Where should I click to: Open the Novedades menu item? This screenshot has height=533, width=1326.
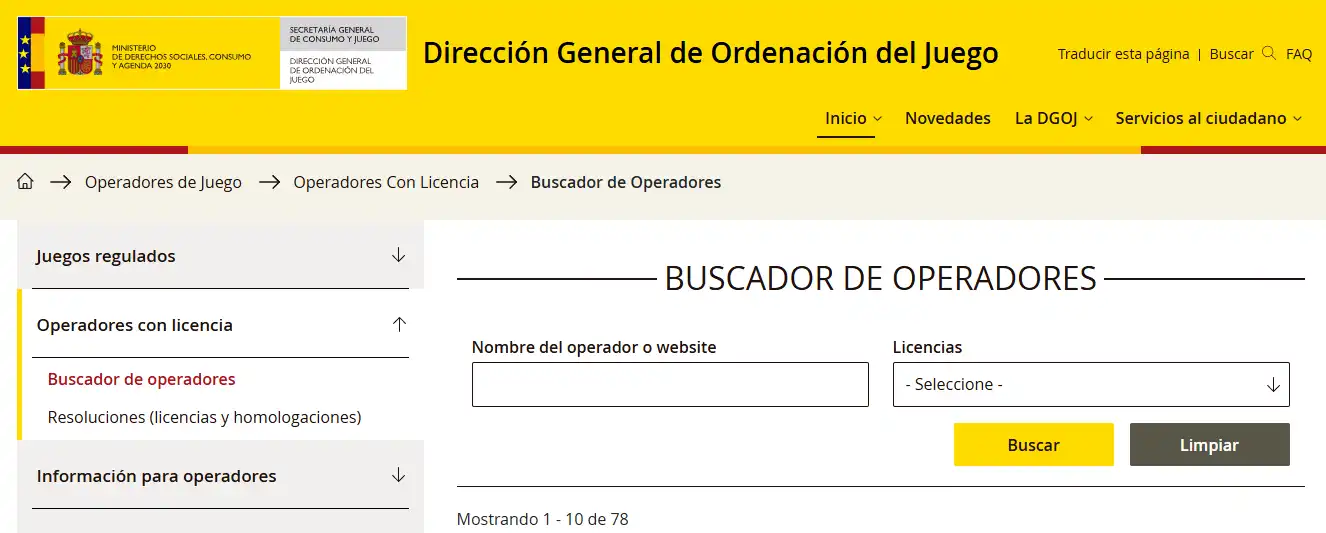[x=948, y=118]
